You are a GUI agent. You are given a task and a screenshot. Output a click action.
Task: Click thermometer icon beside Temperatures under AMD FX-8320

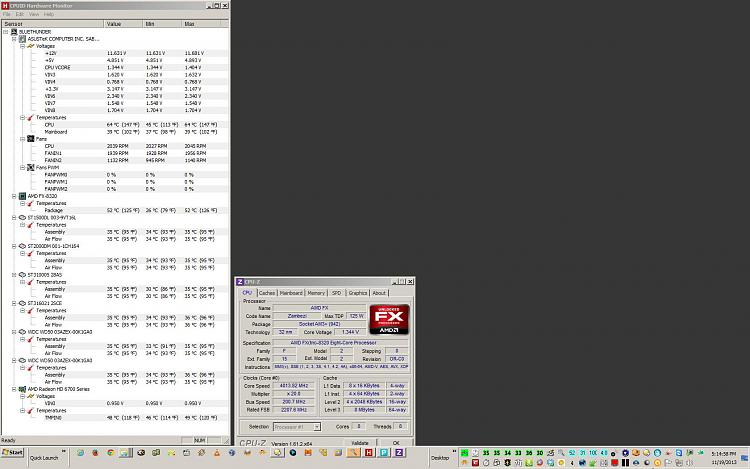point(31,203)
